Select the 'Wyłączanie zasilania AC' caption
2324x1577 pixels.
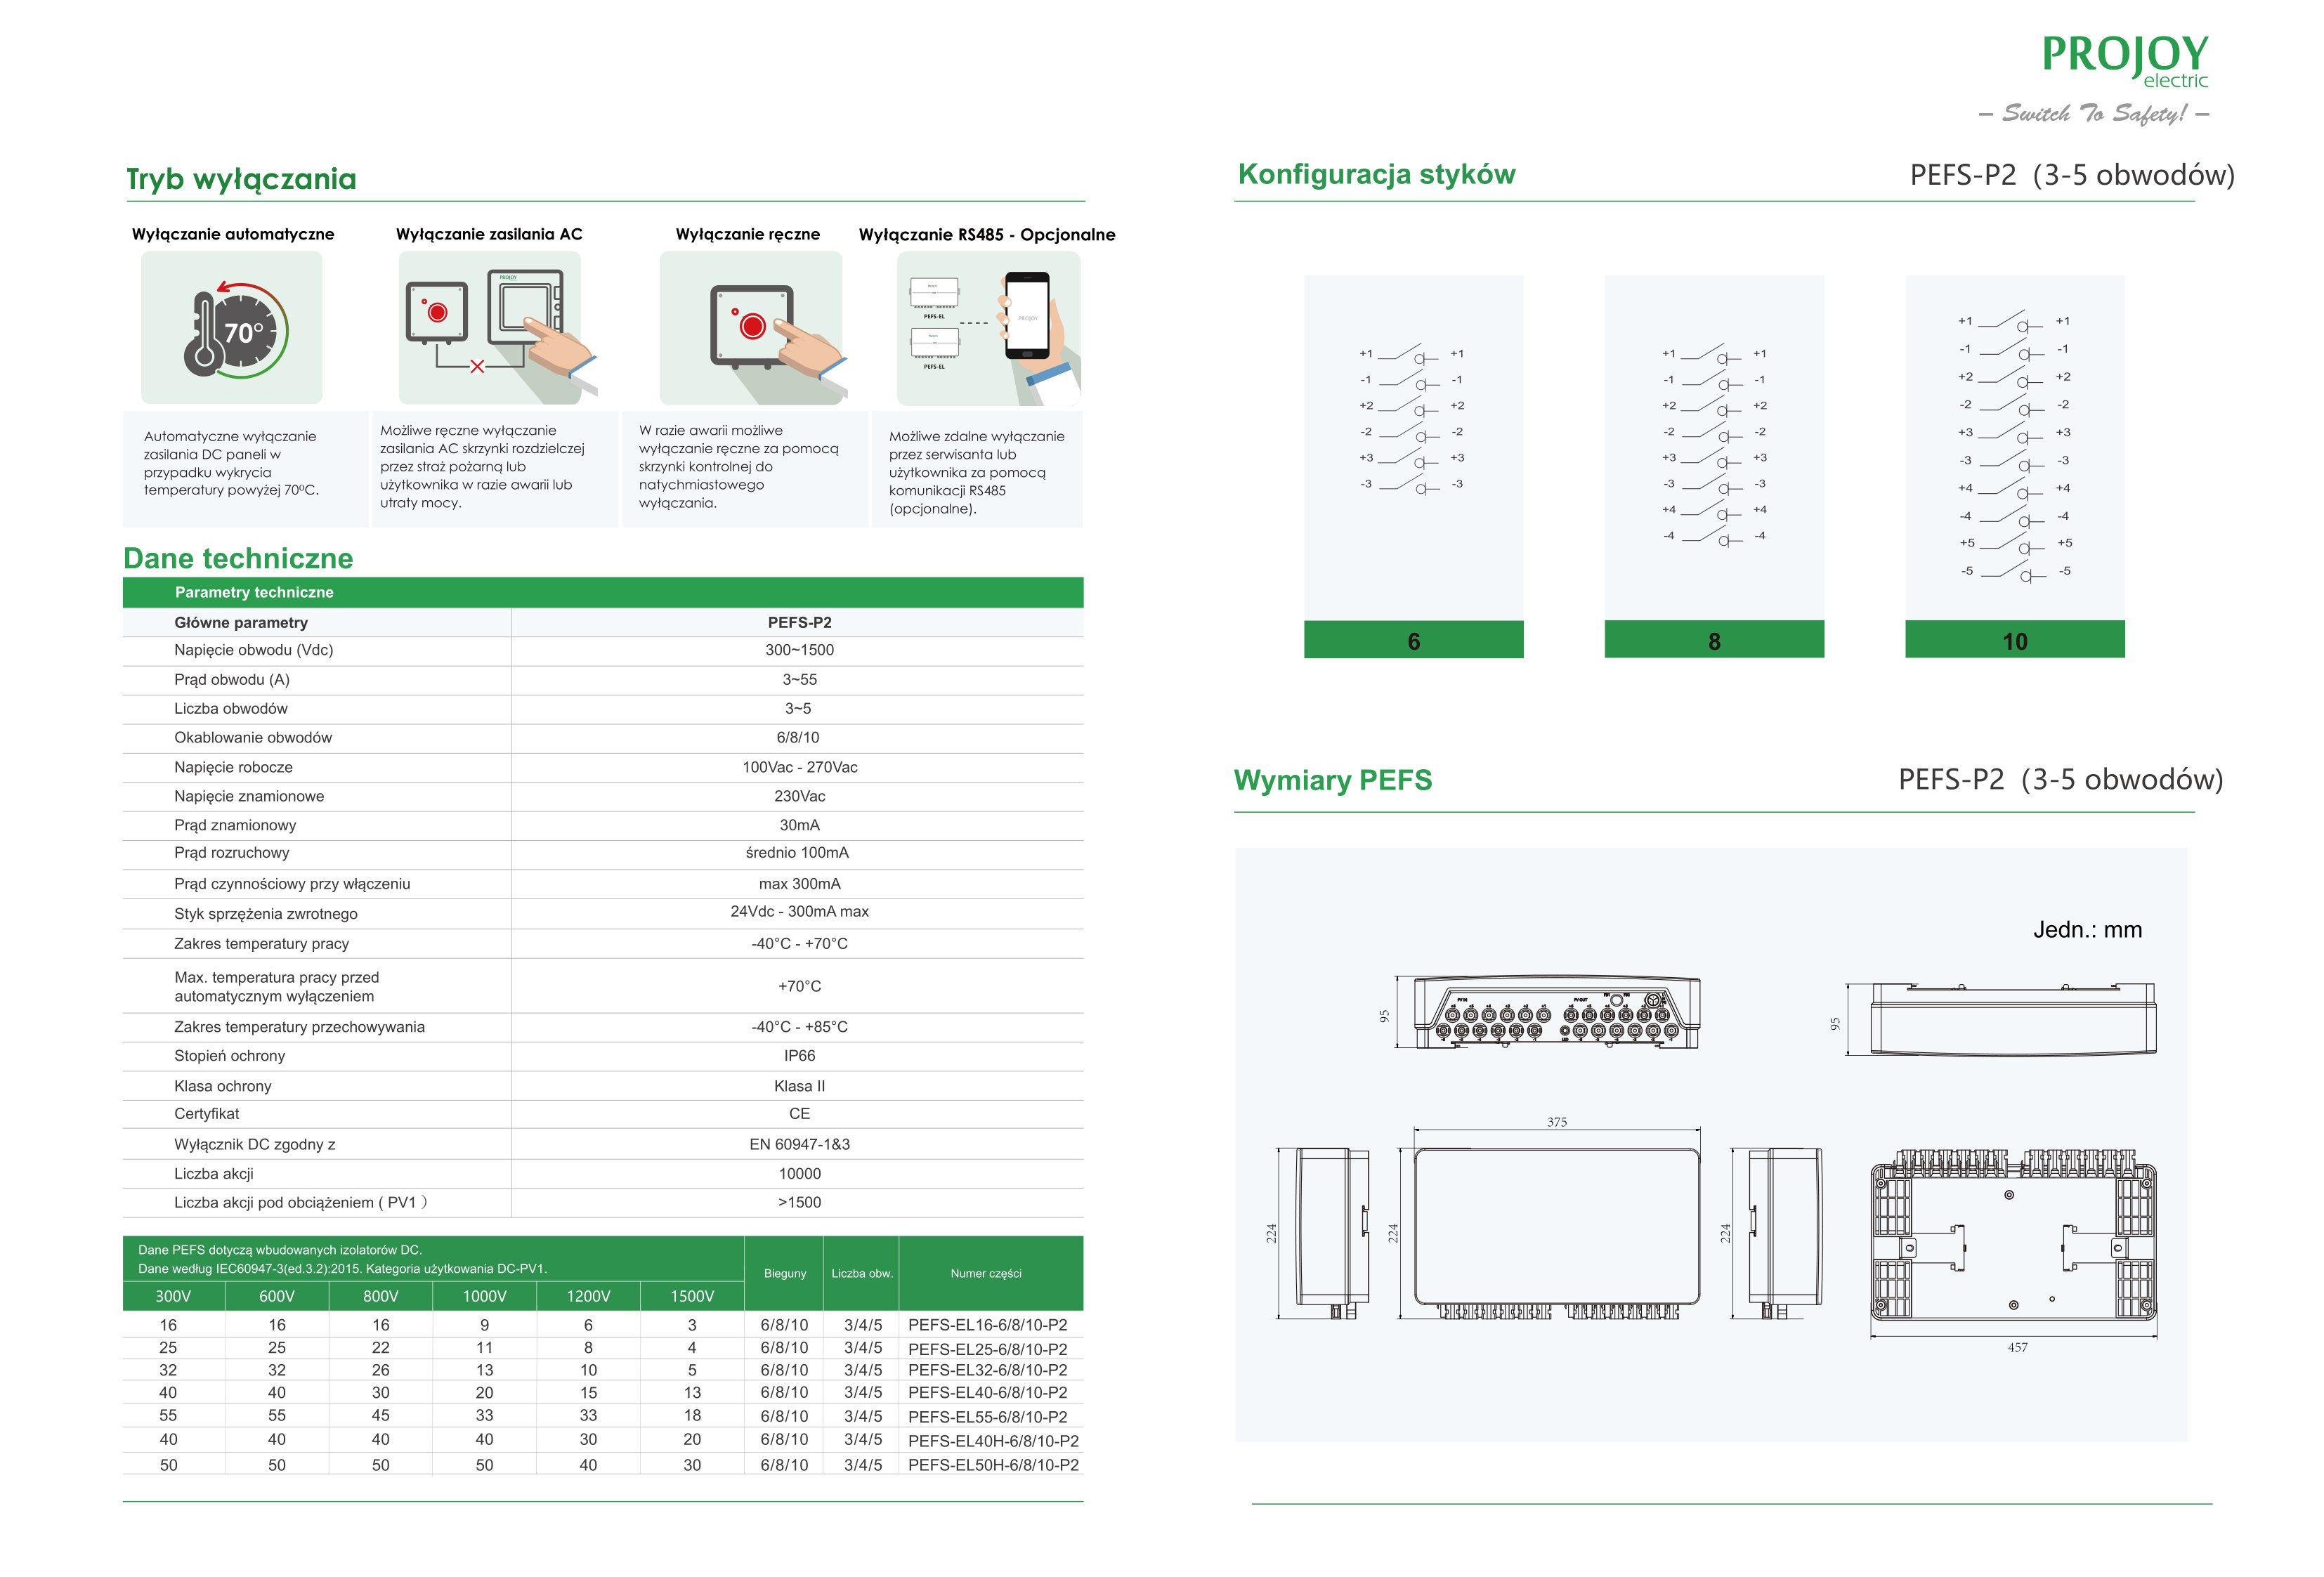pos(489,234)
